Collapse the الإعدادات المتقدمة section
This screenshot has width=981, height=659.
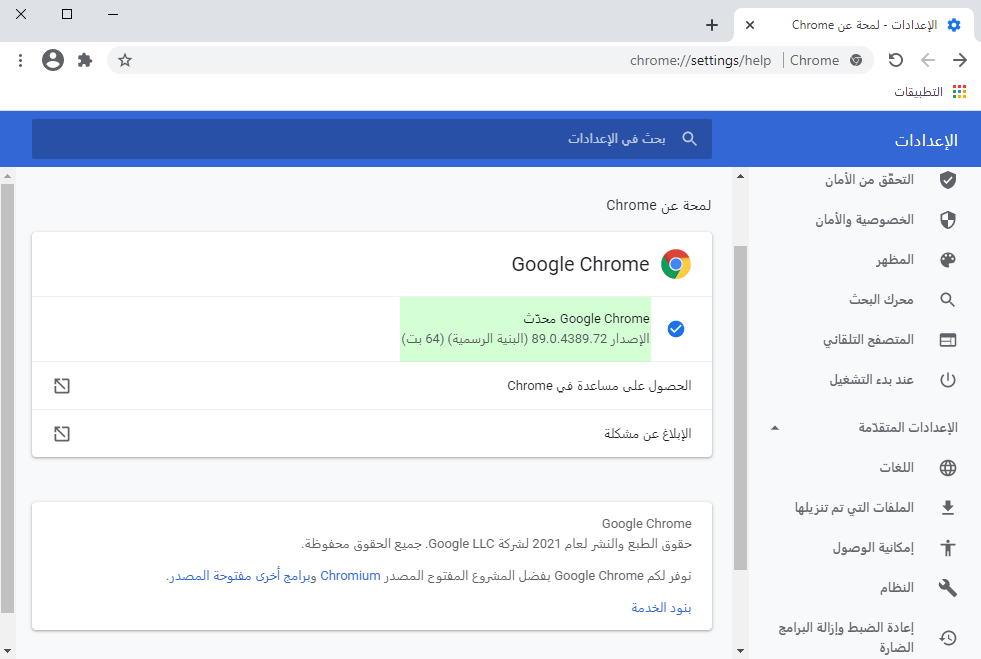[775, 428]
